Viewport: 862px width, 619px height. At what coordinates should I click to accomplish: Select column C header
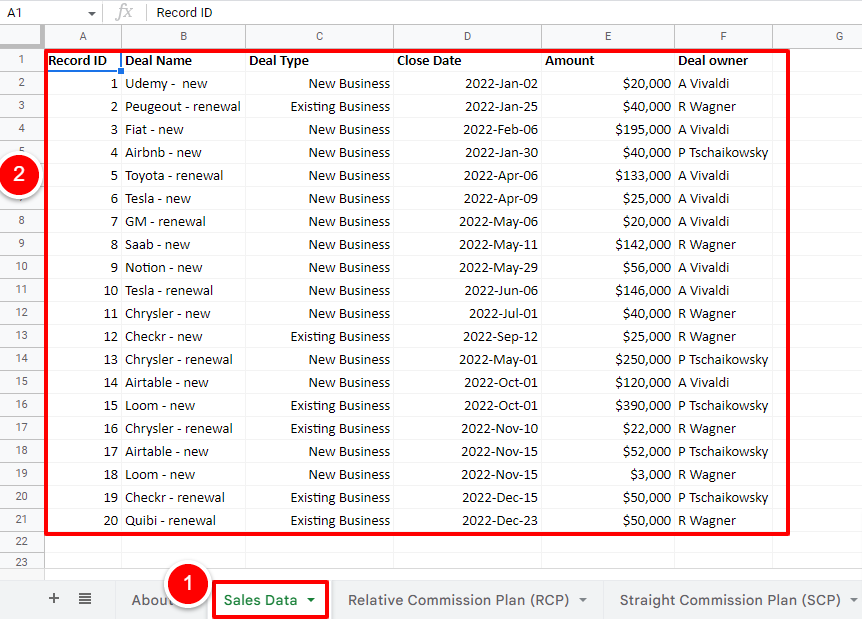tap(319, 36)
